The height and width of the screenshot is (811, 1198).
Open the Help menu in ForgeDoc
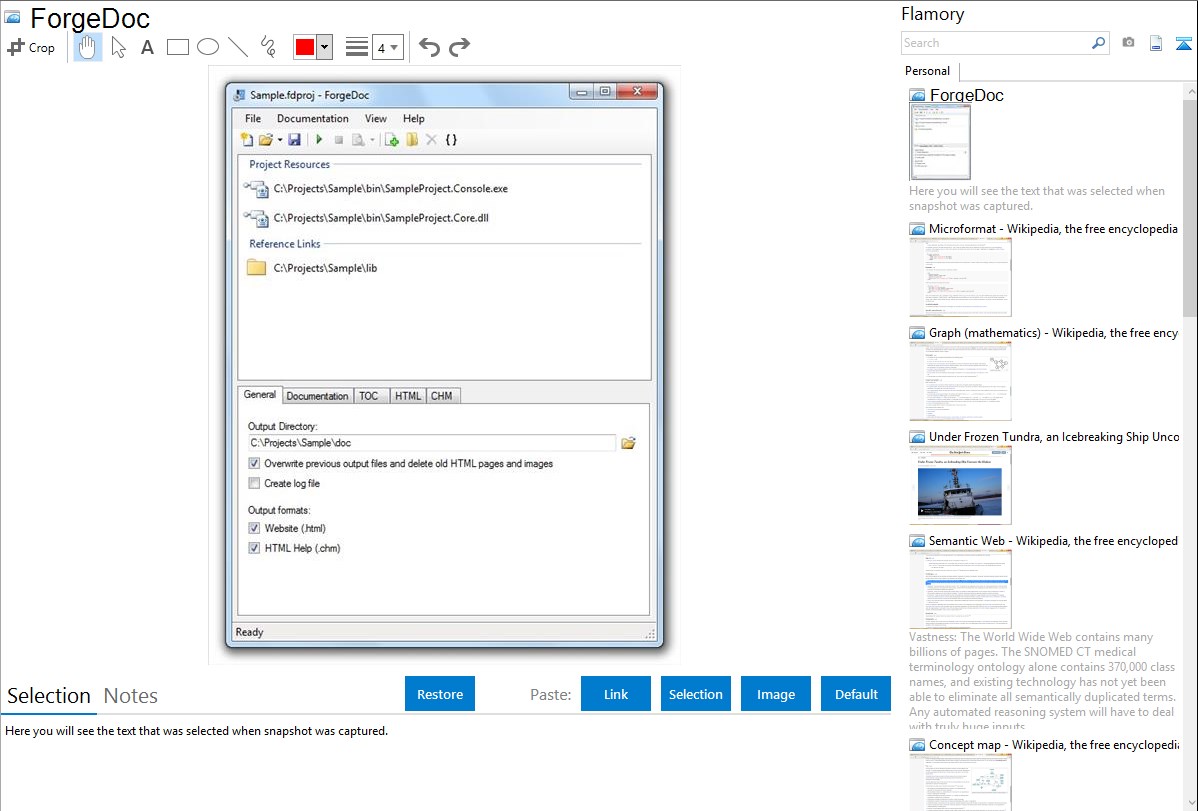413,118
